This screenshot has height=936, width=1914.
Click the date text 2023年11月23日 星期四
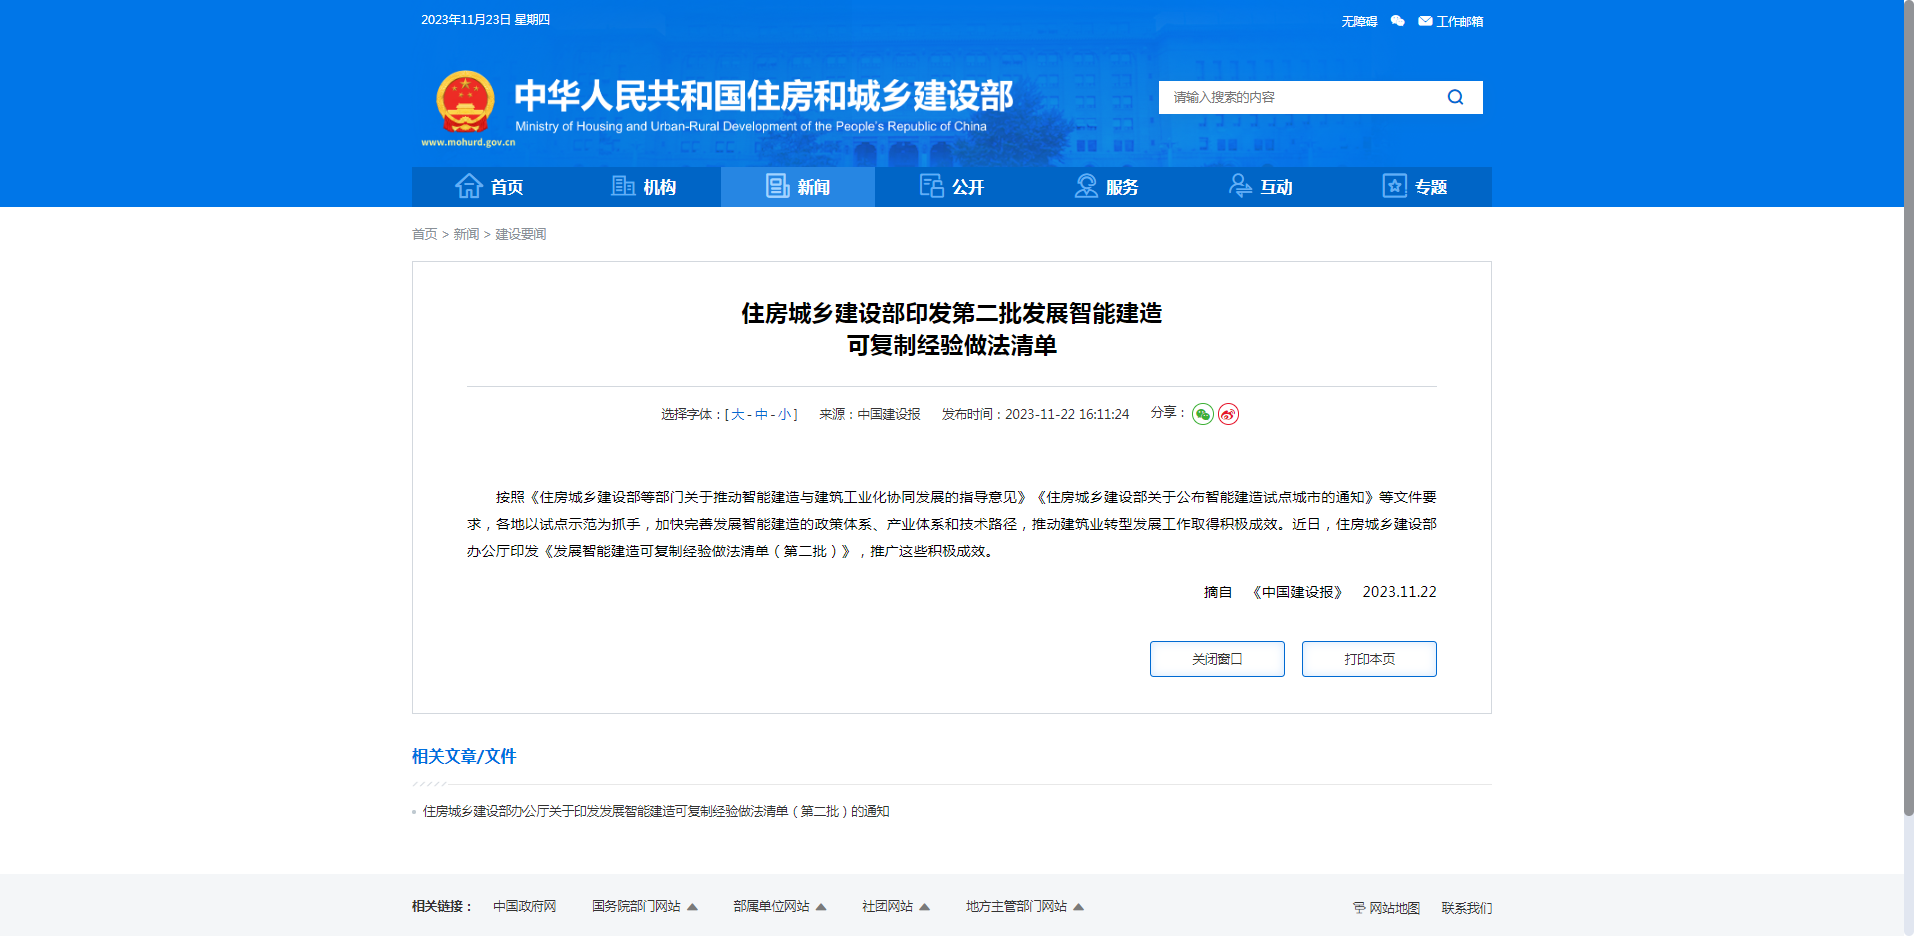(x=485, y=19)
